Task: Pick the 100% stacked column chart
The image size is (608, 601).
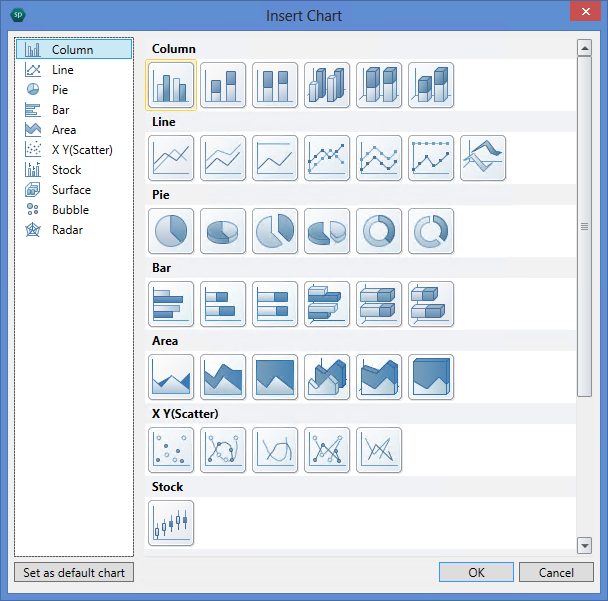Action: [275, 85]
